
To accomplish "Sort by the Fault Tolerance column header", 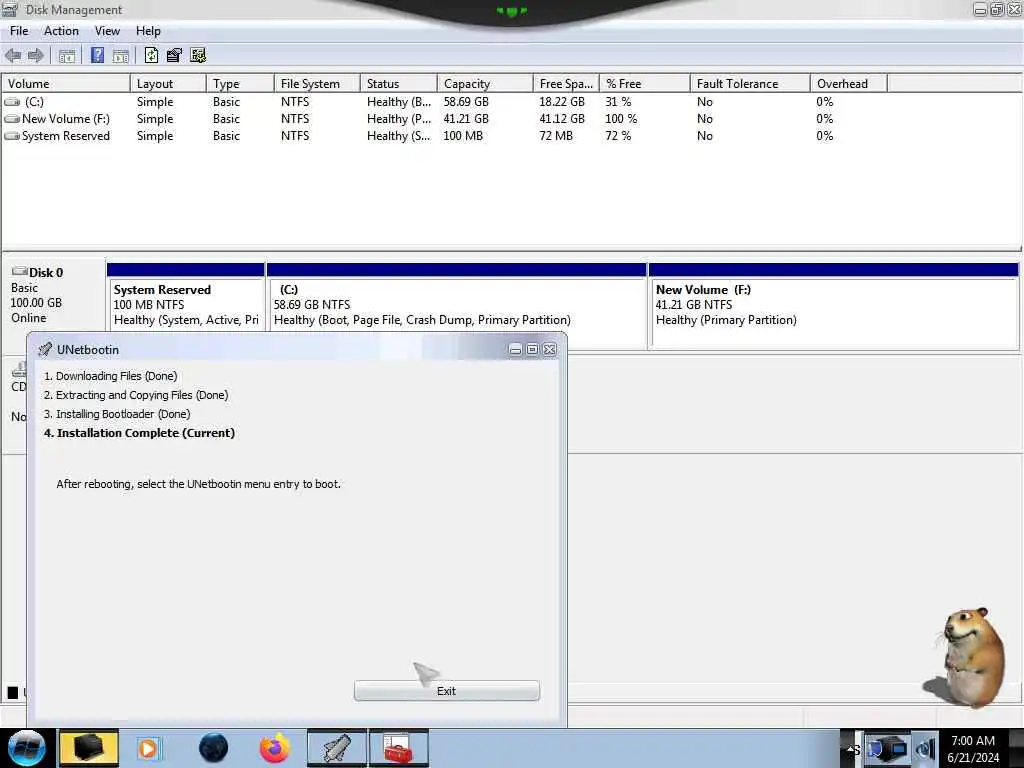I will point(750,84).
